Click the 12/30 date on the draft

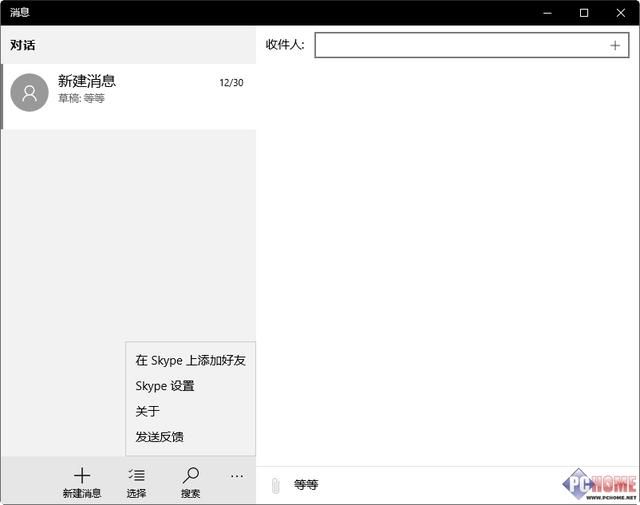231,83
